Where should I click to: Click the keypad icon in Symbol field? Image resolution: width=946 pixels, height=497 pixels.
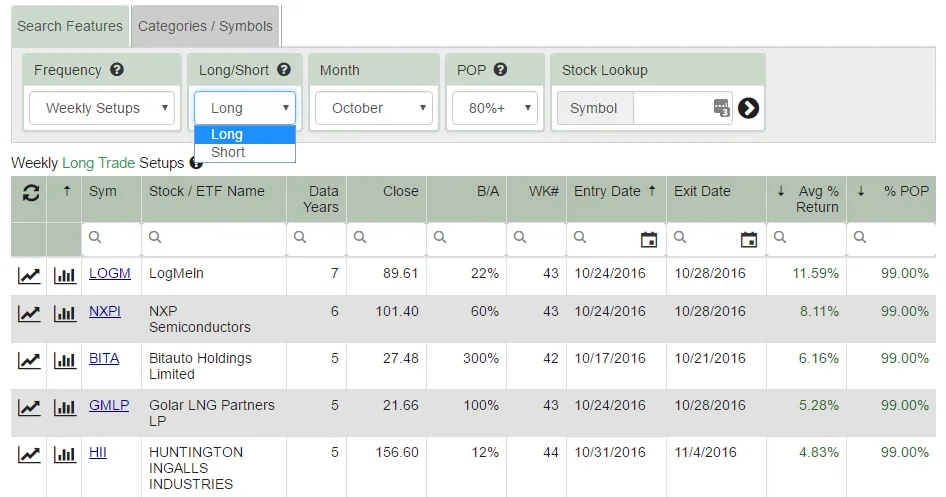(x=721, y=108)
